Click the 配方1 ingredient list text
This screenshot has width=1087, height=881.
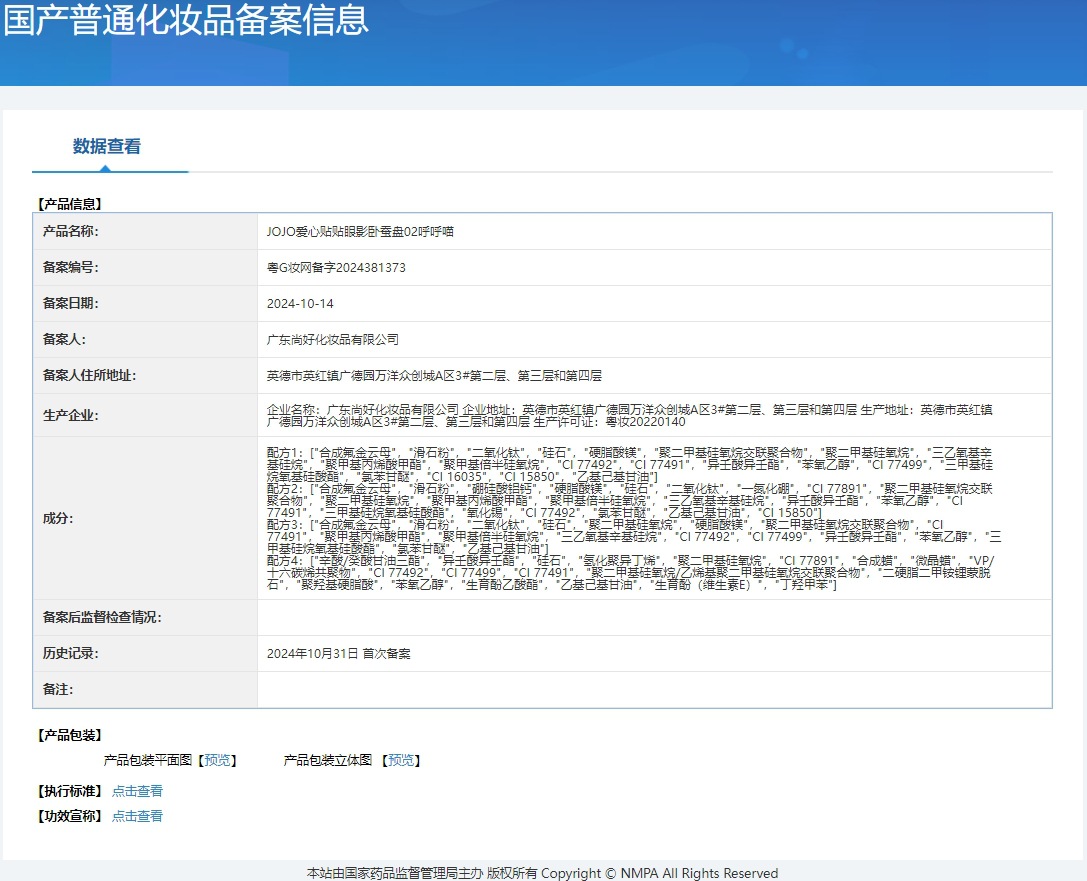(x=629, y=464)
